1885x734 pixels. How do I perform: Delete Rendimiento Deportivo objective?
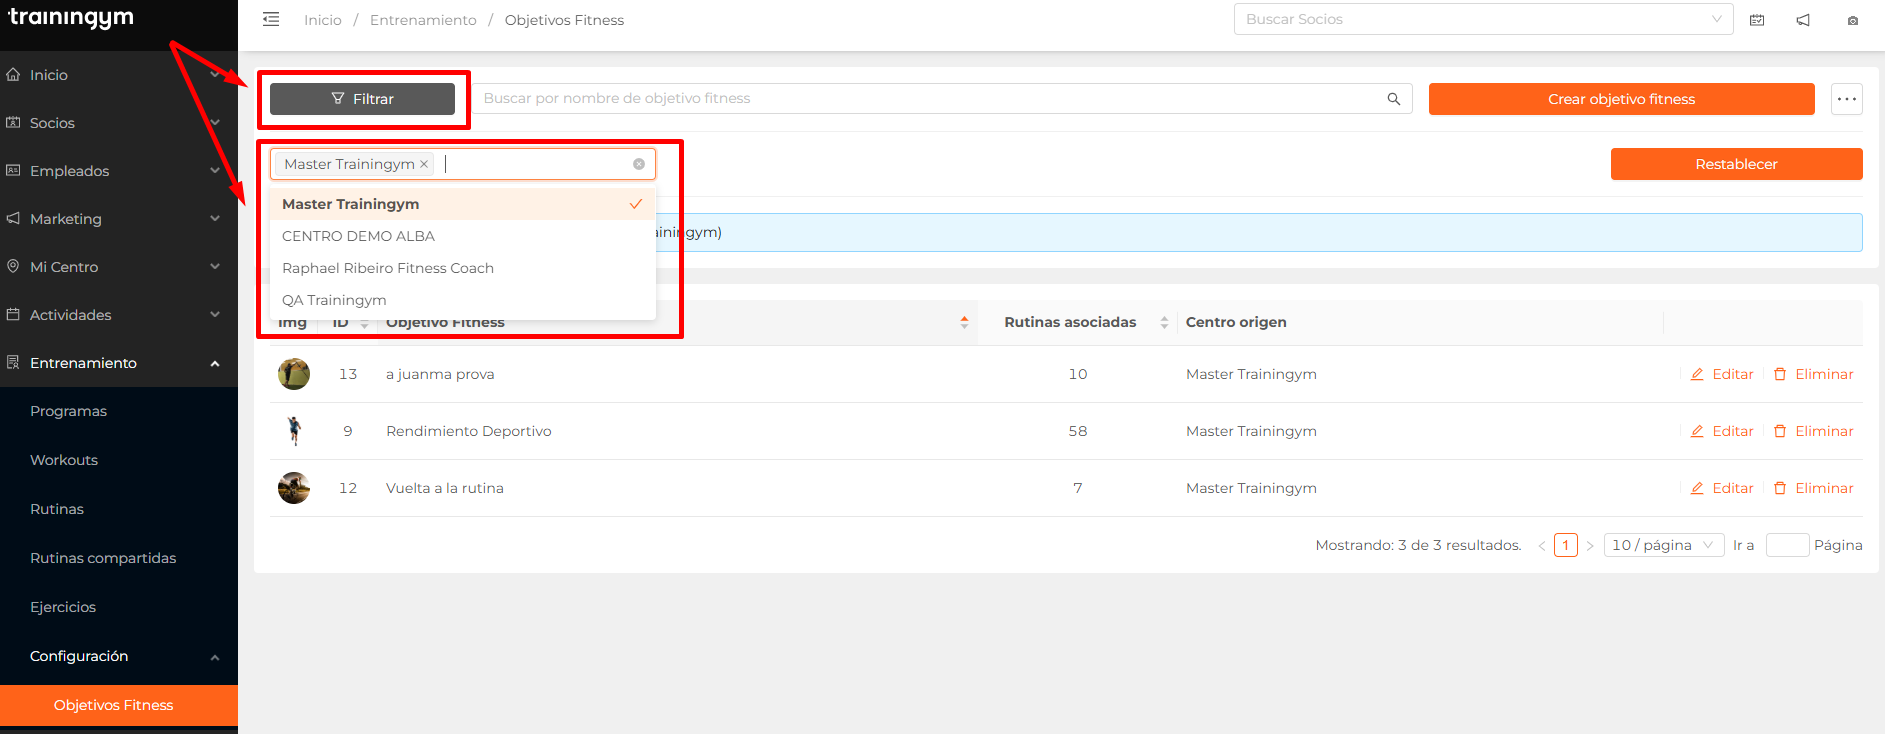tap(1813, 431)
